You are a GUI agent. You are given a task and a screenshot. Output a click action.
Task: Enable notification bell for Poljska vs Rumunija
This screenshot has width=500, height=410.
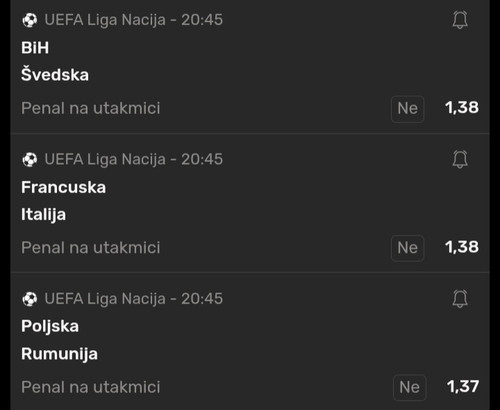click(460, 298)
